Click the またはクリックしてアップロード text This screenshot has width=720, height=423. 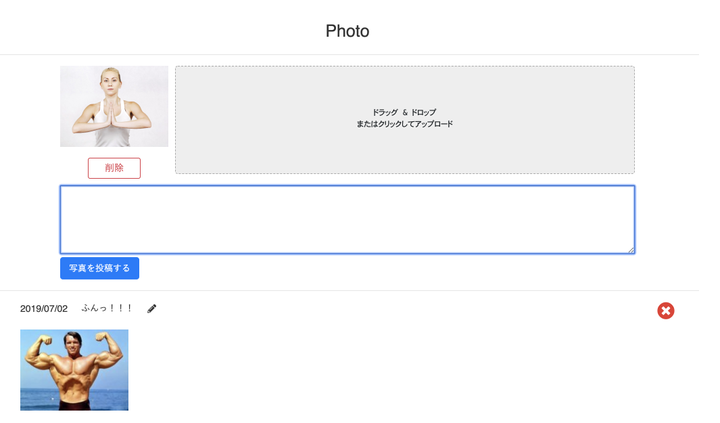pyautogui.click(x=405, y=124)
